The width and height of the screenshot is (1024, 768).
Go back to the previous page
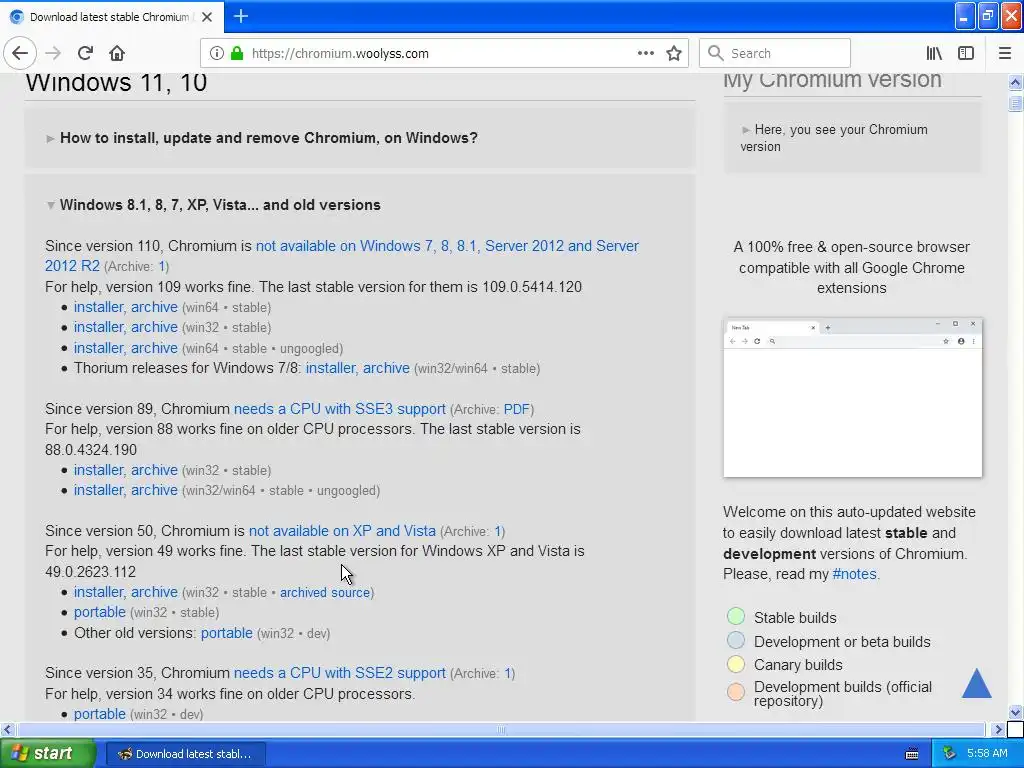click(20, 53)
